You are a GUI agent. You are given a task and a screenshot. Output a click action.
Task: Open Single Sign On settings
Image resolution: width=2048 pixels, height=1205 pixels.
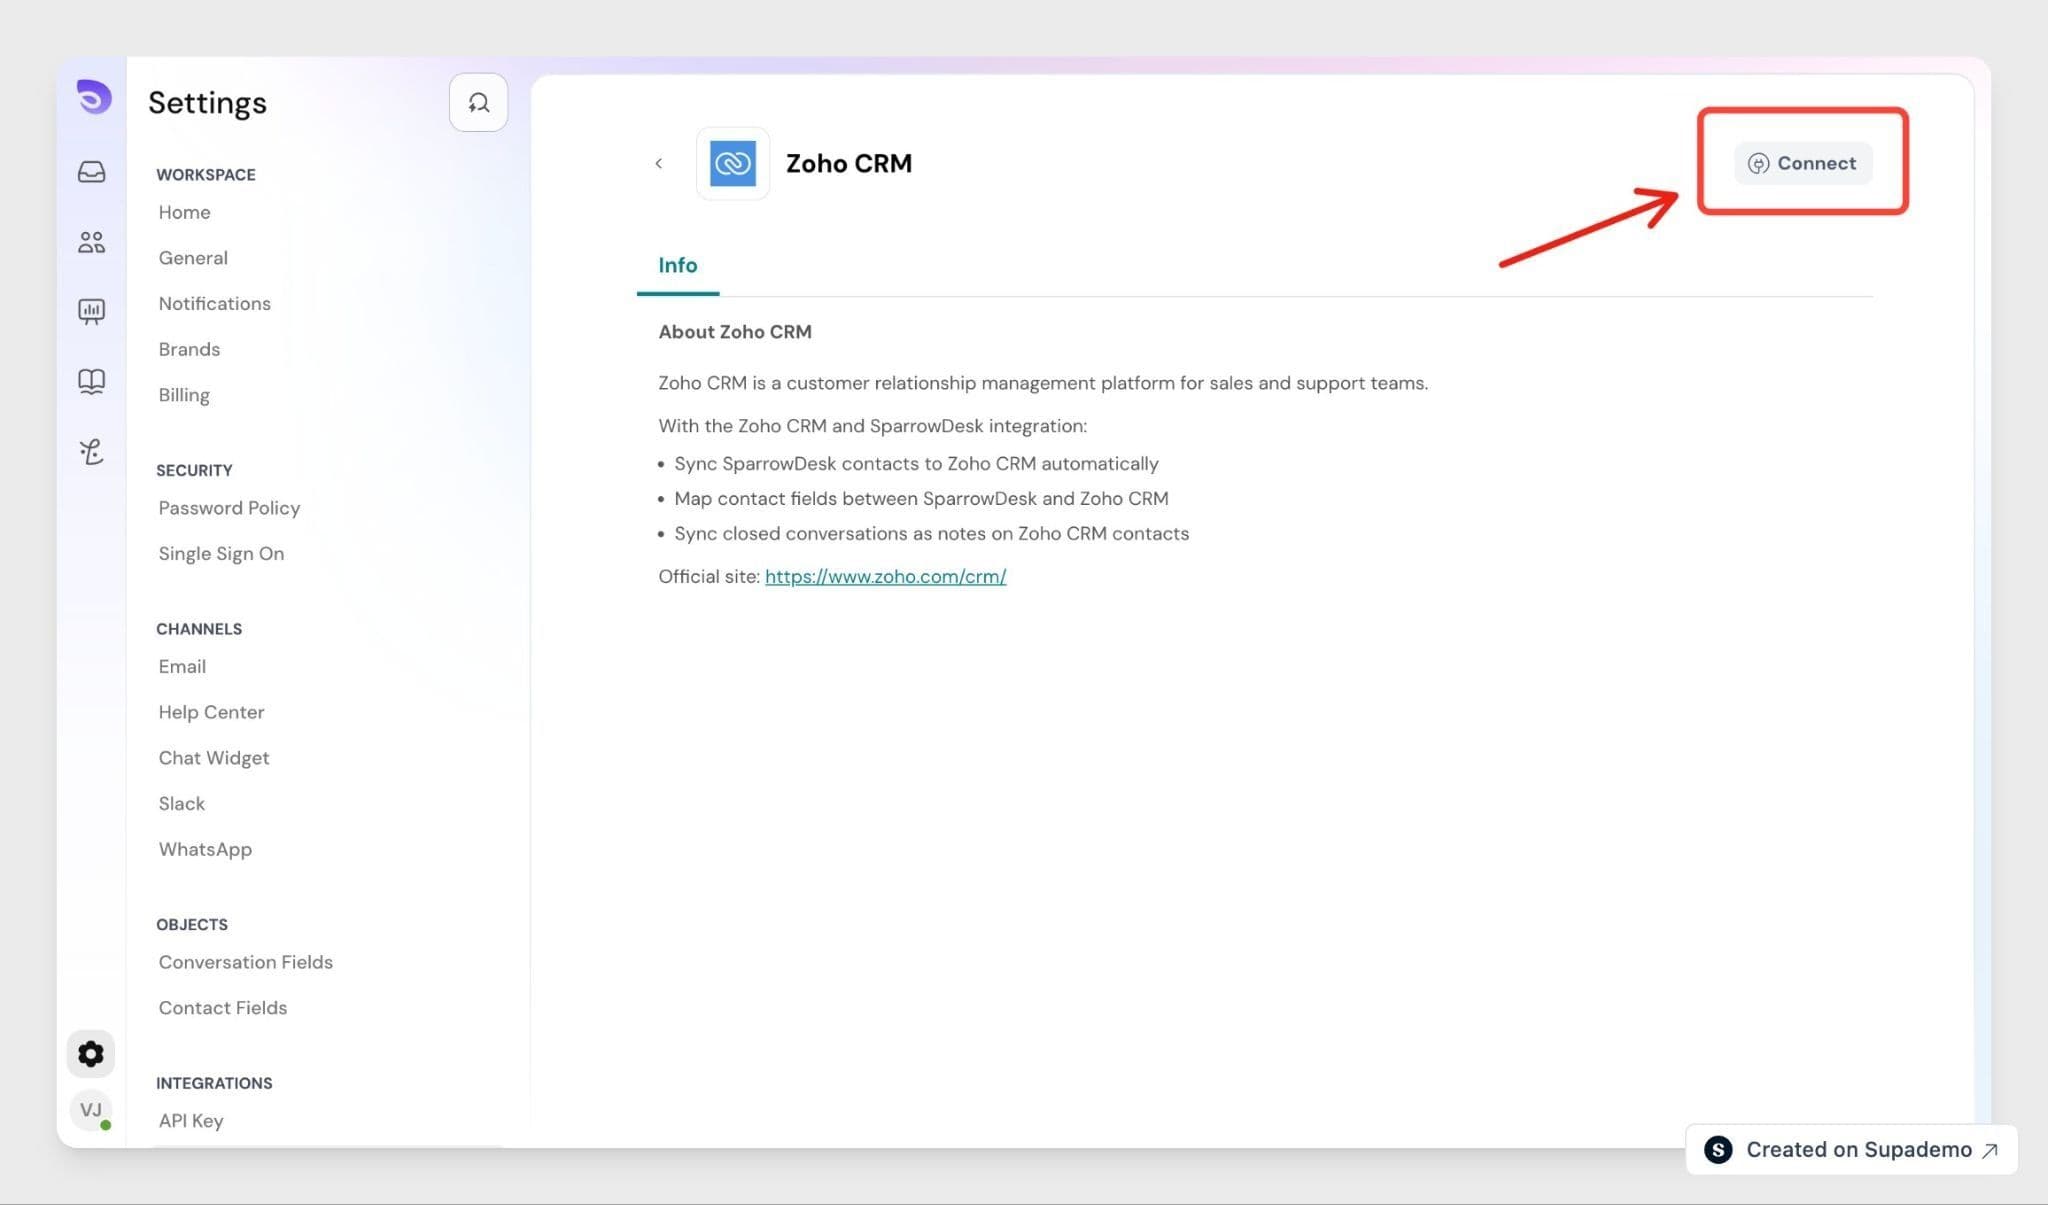pyautogui.click(x=221, y=553)
